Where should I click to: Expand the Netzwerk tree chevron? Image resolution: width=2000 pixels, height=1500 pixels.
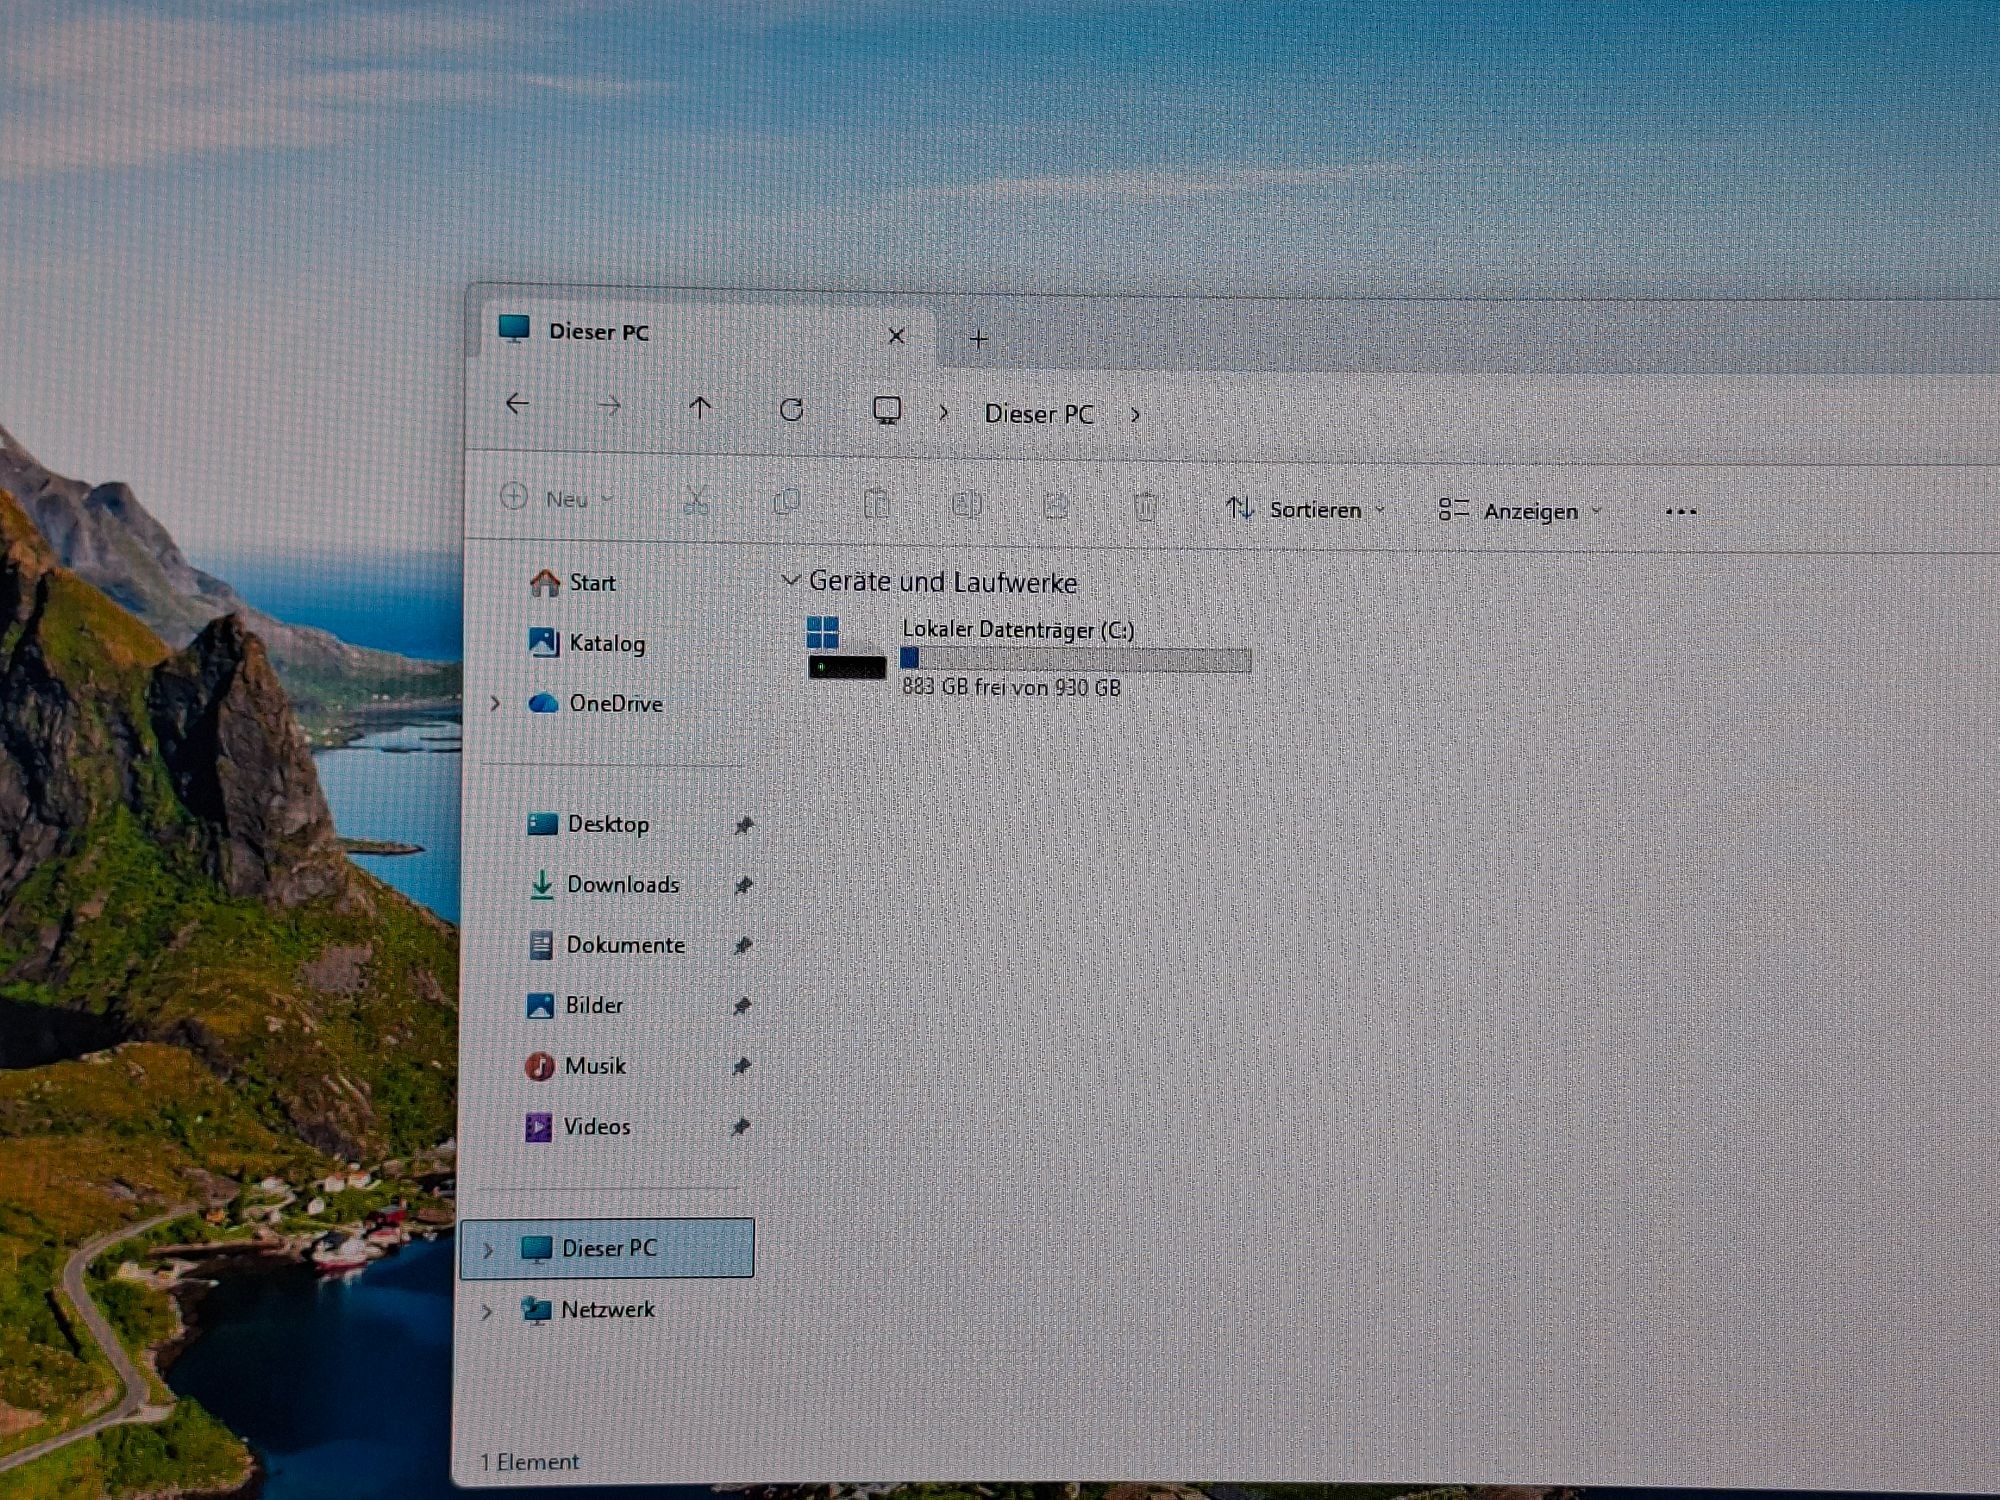point(487,1311)
